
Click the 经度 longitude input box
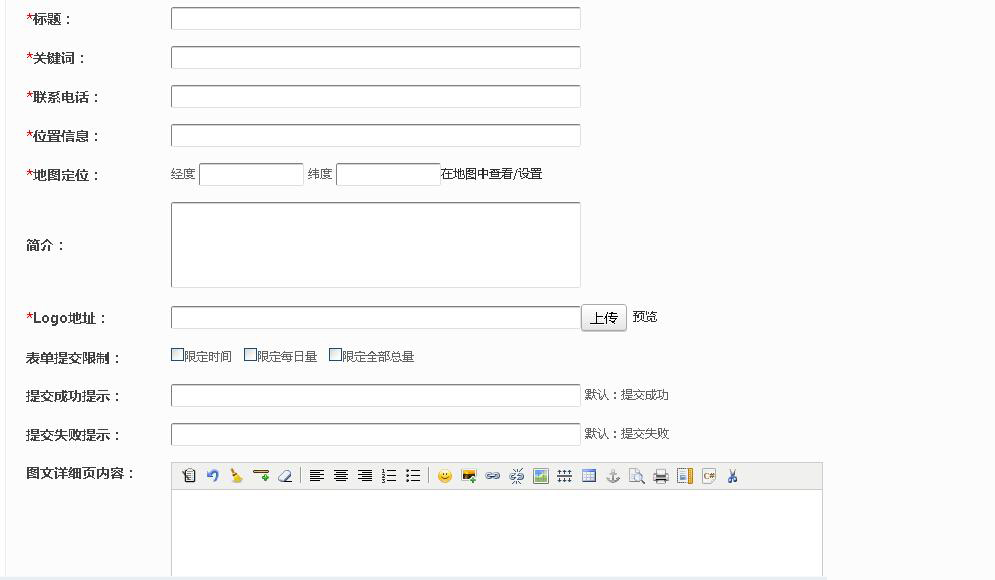pos(251,175)
